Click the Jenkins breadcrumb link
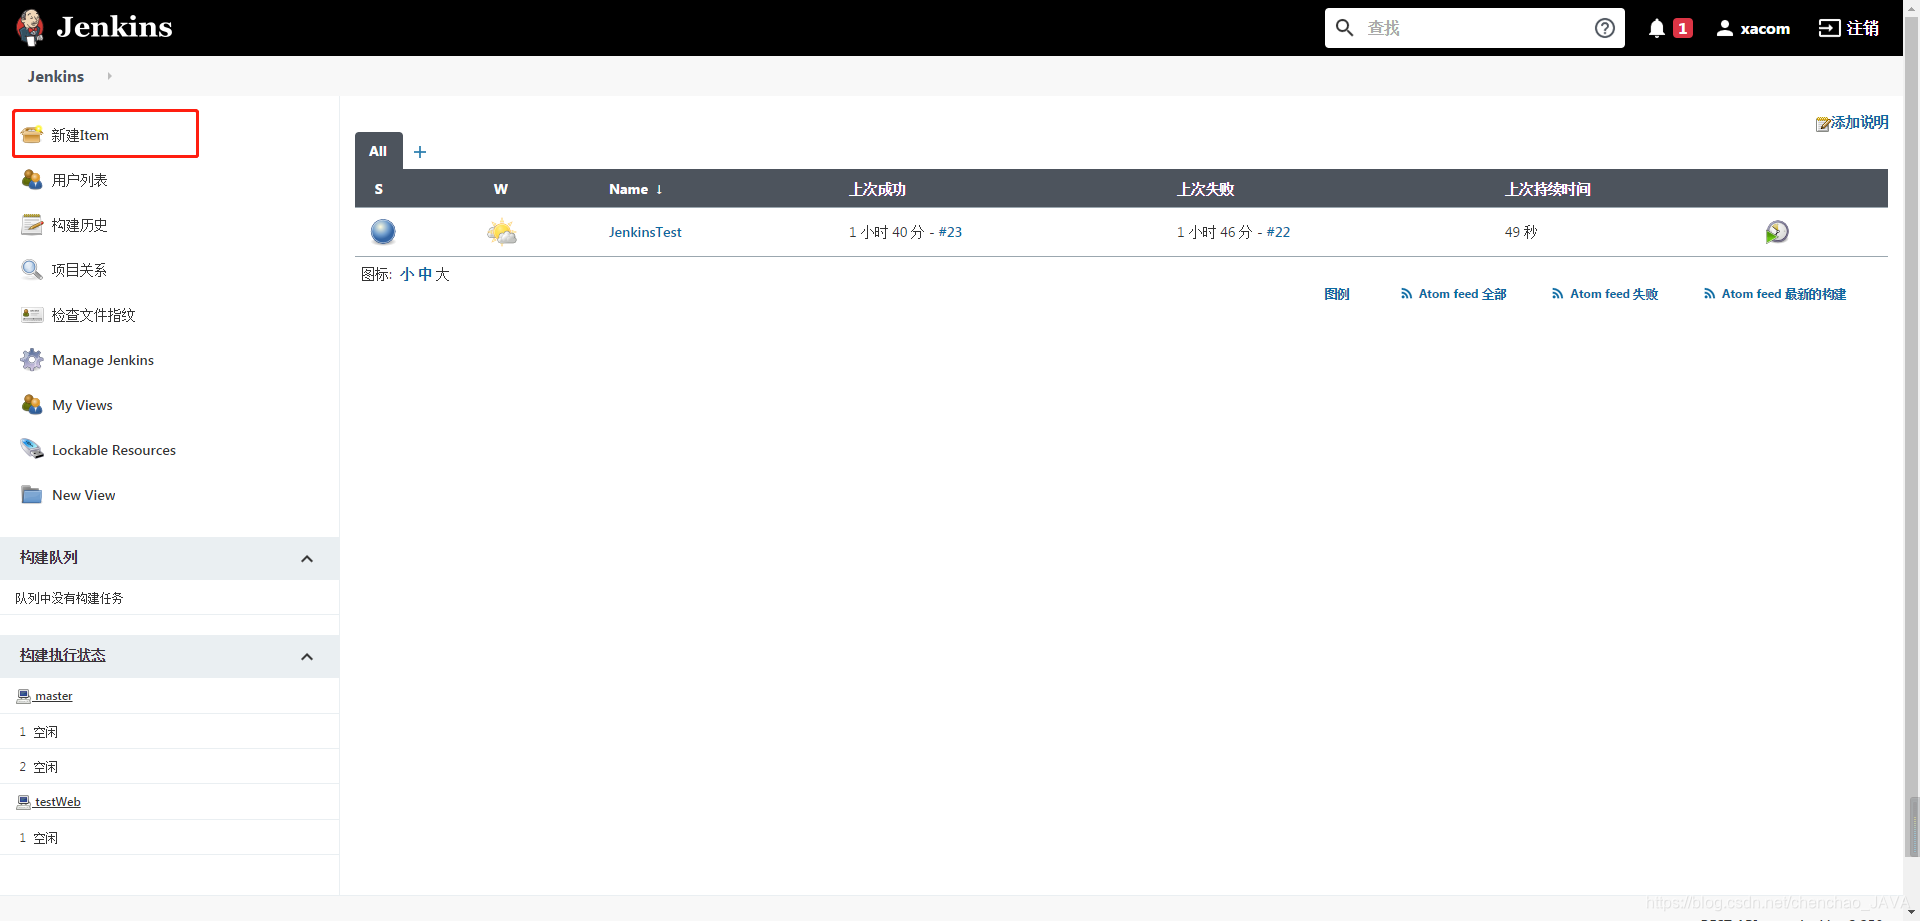Screen dimensions: 1920x921 point(56,76)
